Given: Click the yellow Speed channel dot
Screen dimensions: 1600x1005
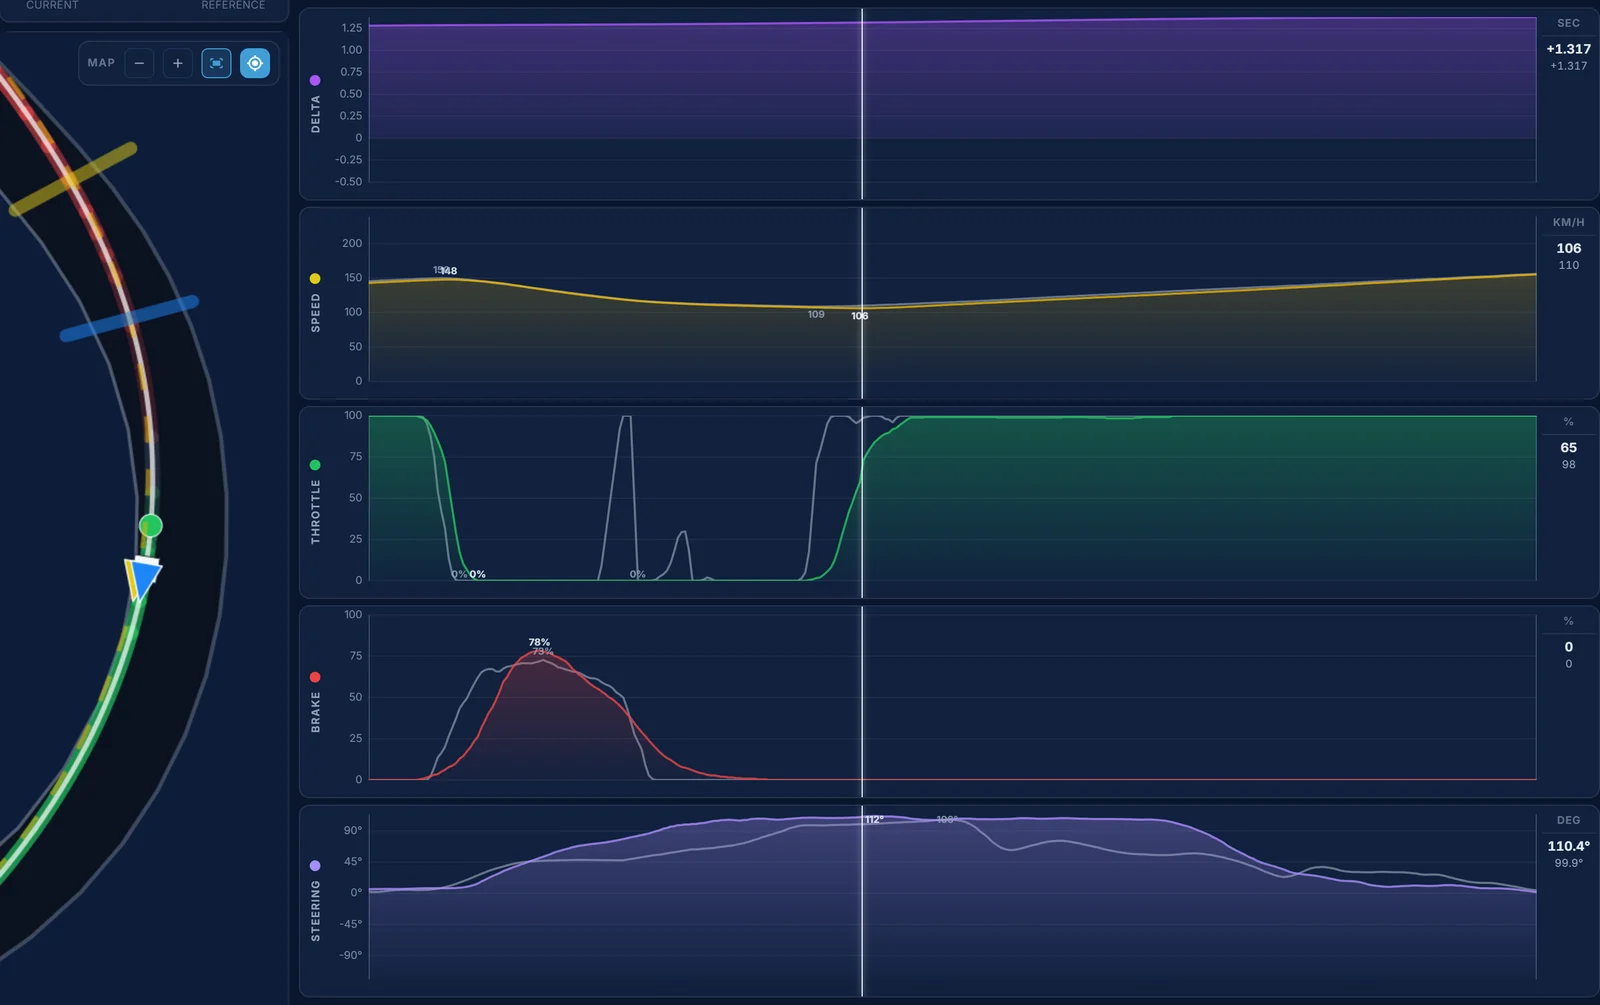Looking at the screenshot, I should coord(315,278).
